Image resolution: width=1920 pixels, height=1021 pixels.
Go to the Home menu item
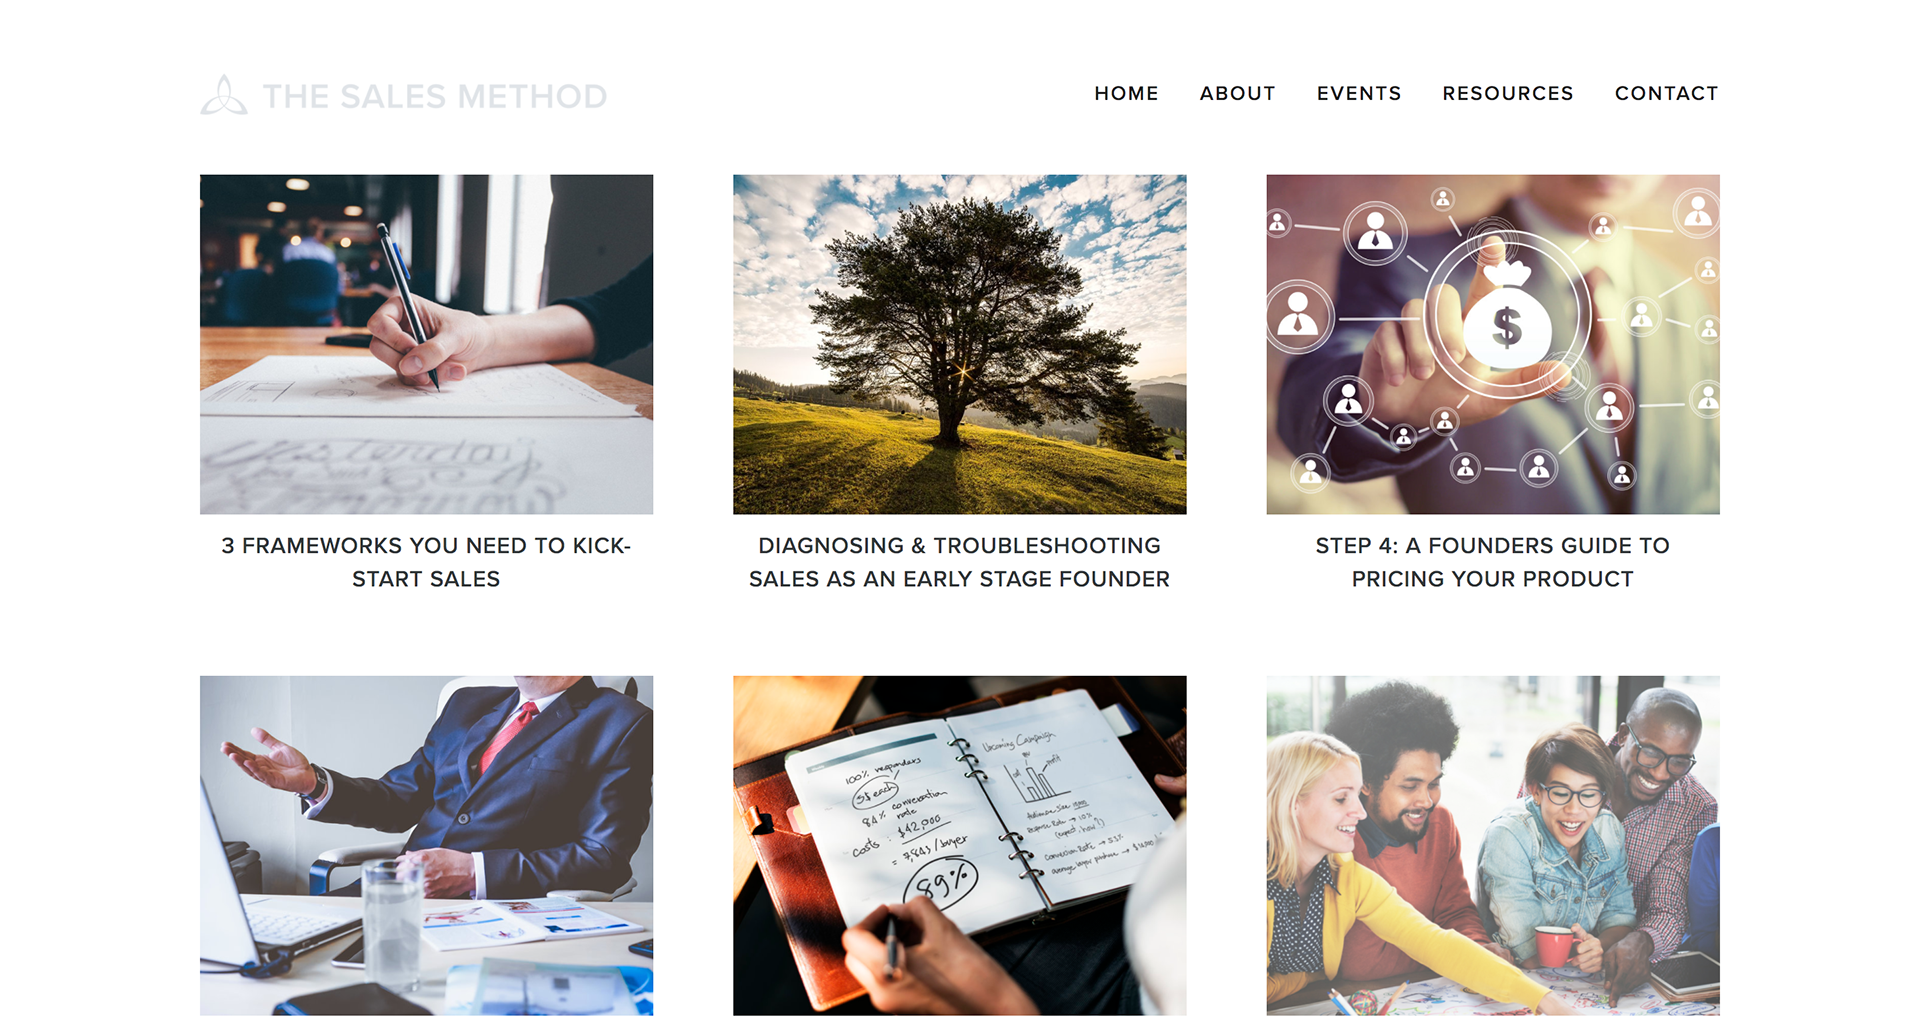click(1126, 93)
